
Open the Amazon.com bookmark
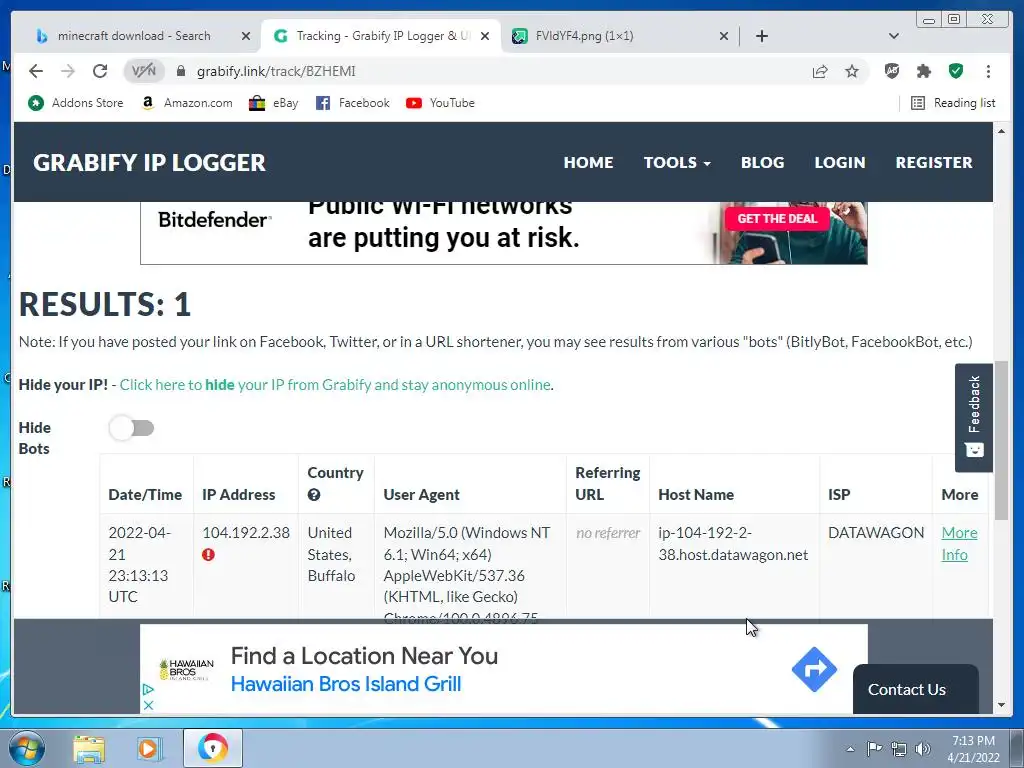tap(187, 103)
